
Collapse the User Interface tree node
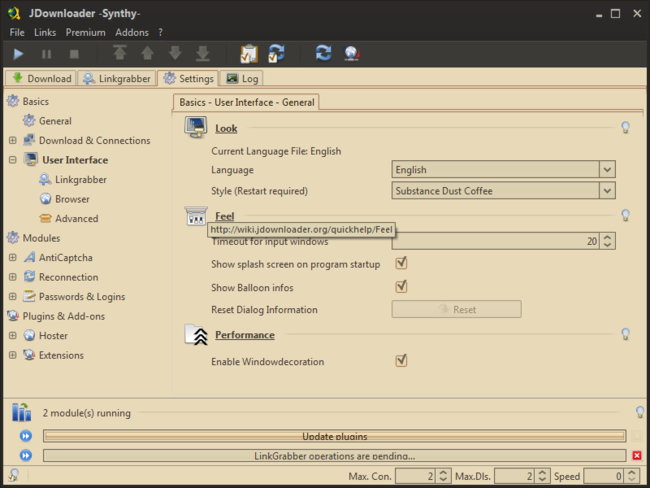click(13, 160)
